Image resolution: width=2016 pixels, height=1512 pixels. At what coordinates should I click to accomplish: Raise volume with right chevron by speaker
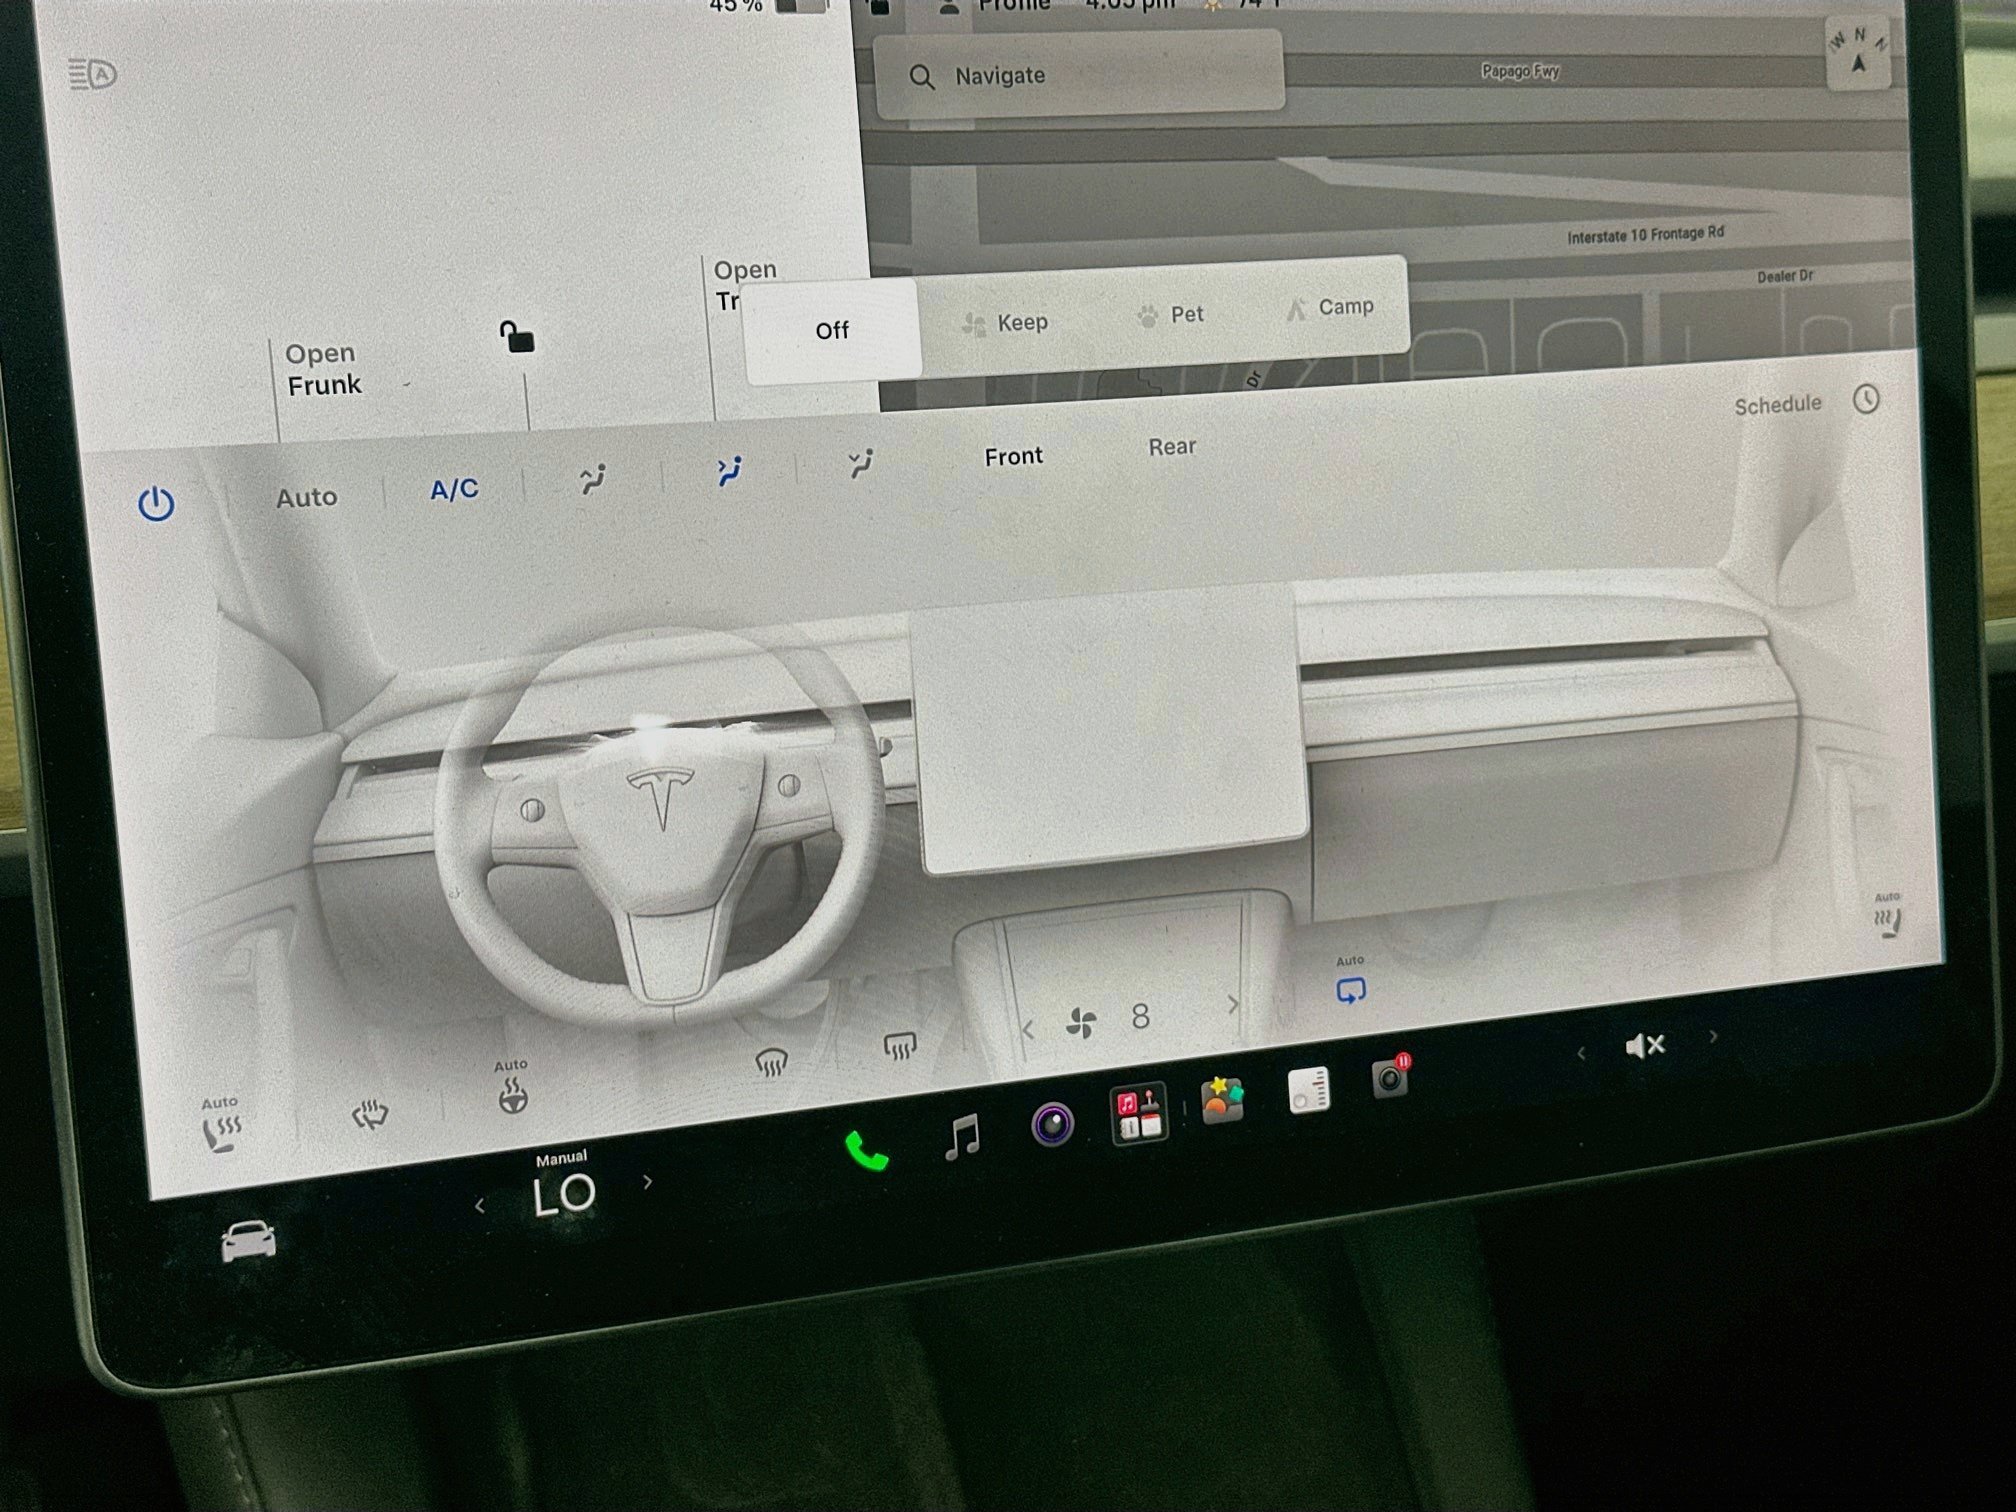[1713, 1036]
